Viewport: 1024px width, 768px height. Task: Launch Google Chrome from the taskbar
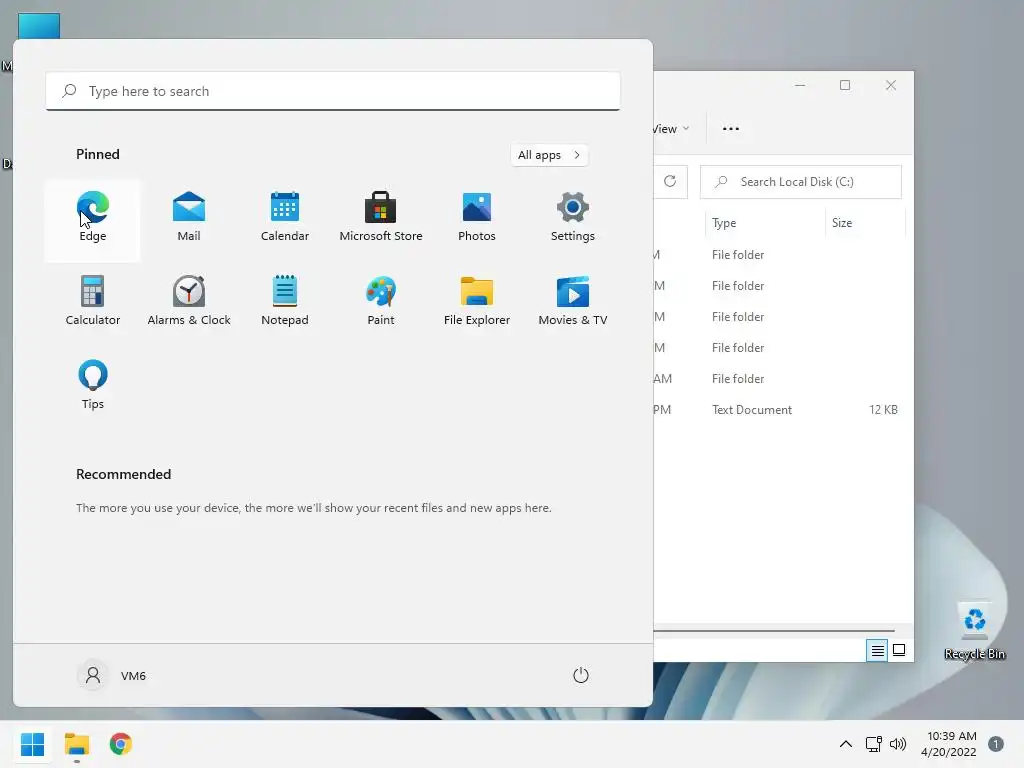pos(120,744)
